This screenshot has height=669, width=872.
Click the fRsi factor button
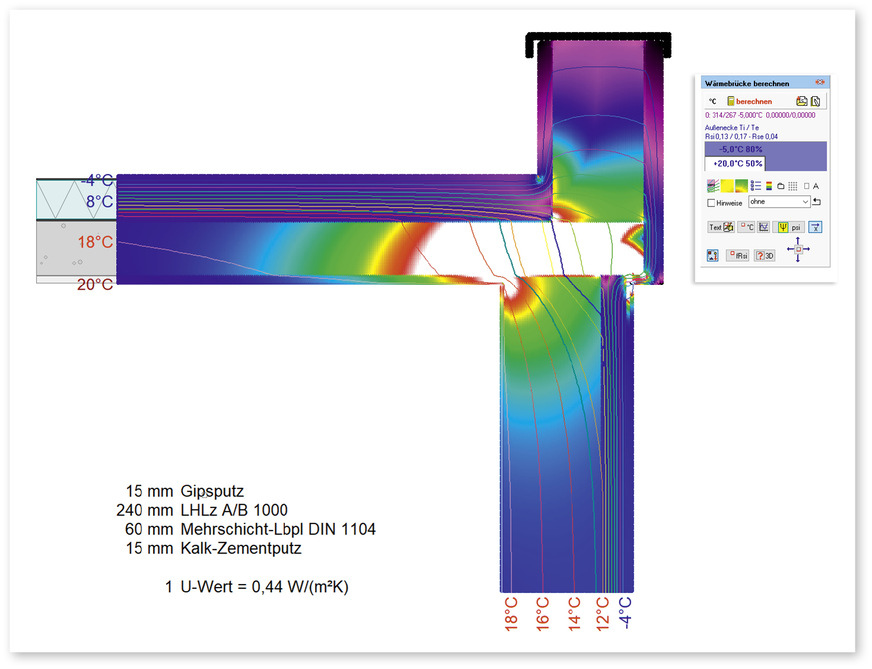(x=739, y=255)
